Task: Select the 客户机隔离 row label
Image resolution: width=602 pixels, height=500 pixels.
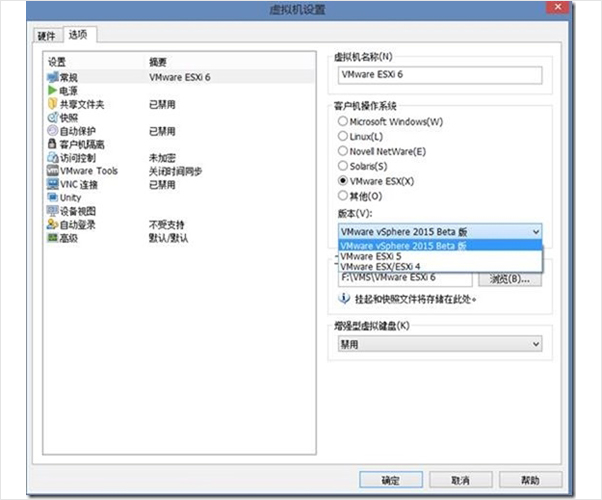Action: [x=82, y=144]
